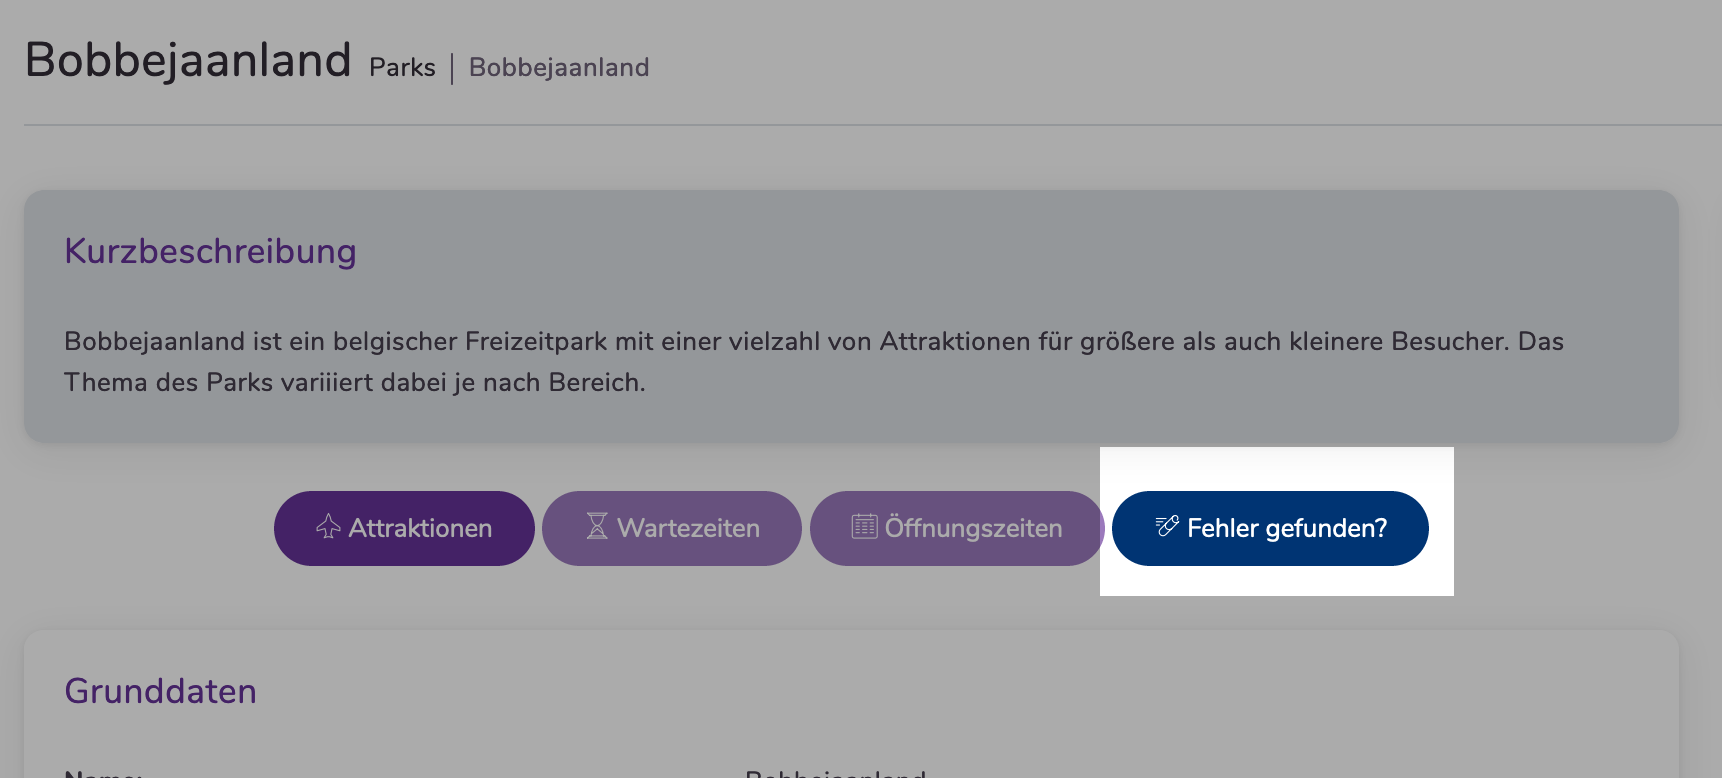1722x778 pixels.
Task: Click the large Bobbejaanland page title
Action: pos(188,60)
